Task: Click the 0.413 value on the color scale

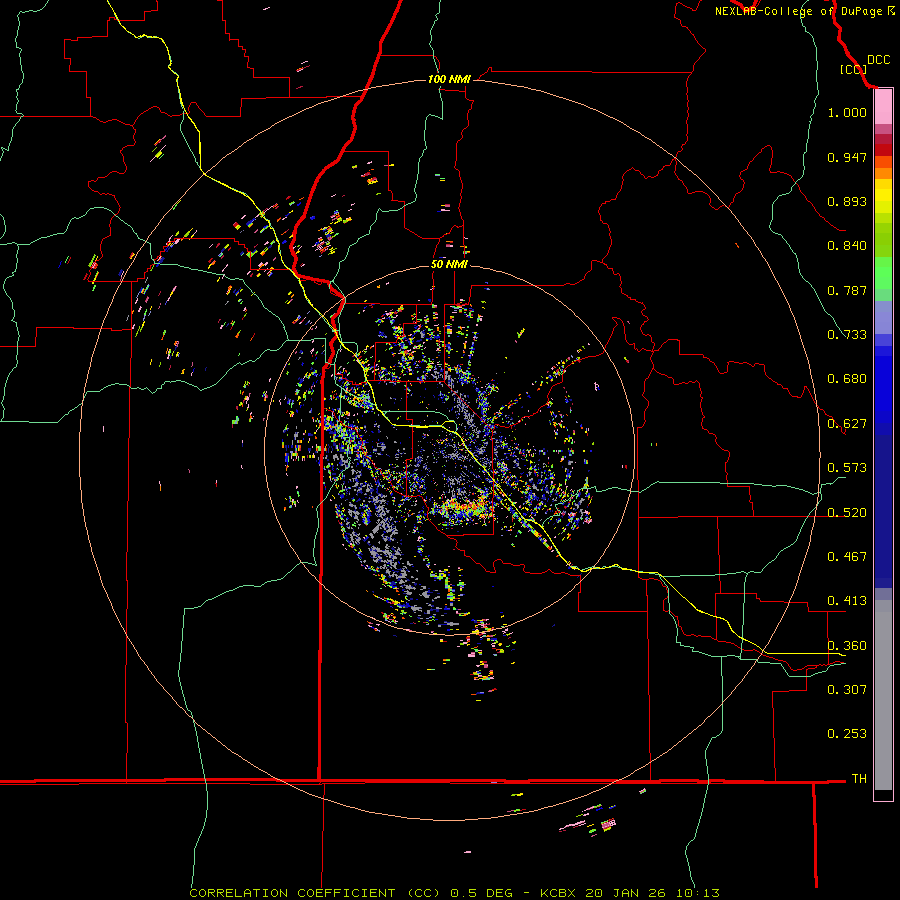Action: (x=847, y=601)
